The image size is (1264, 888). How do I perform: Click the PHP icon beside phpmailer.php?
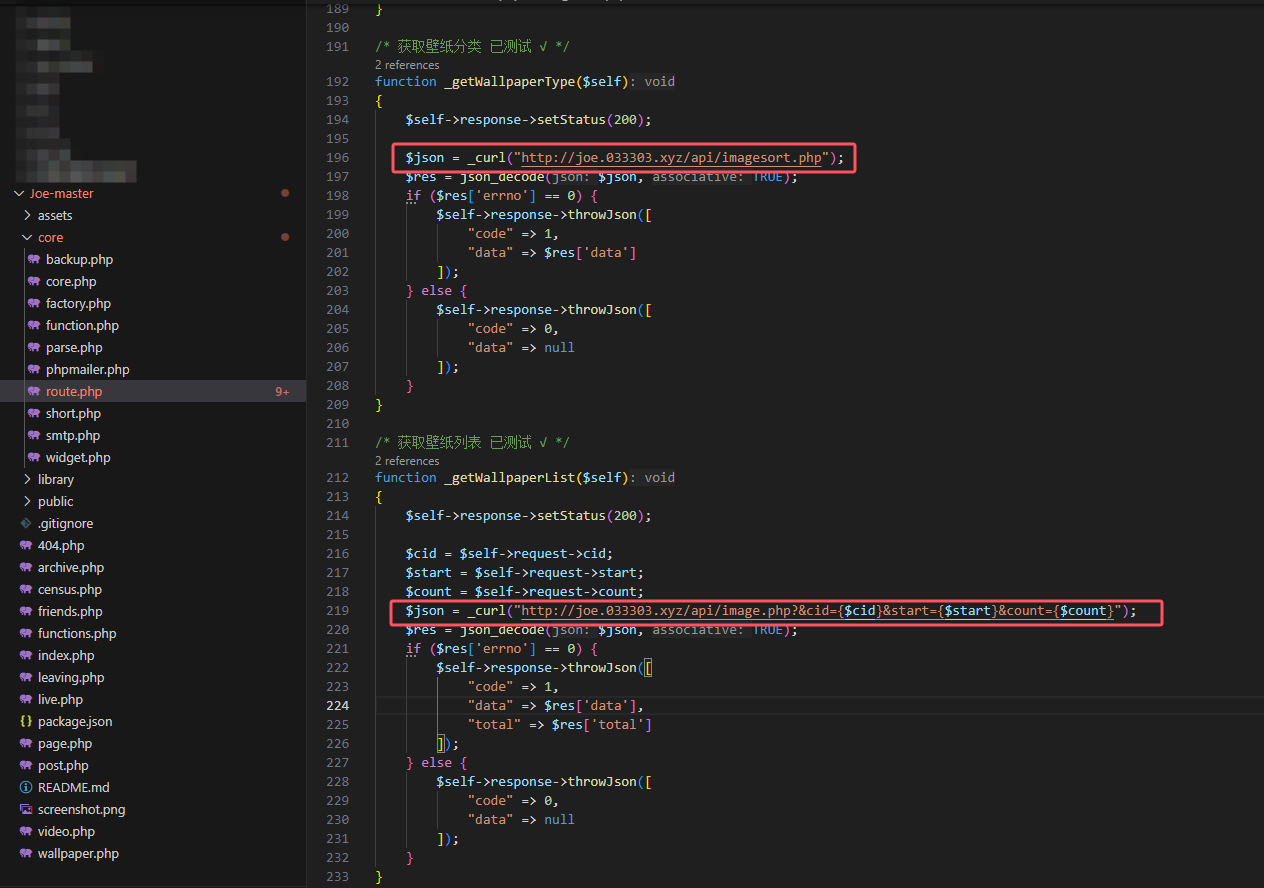(35, 369)
